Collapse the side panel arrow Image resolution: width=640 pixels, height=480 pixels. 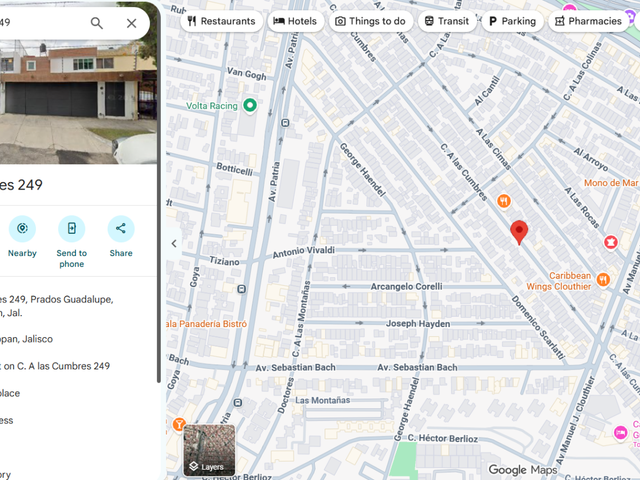[x=174, y=244]
